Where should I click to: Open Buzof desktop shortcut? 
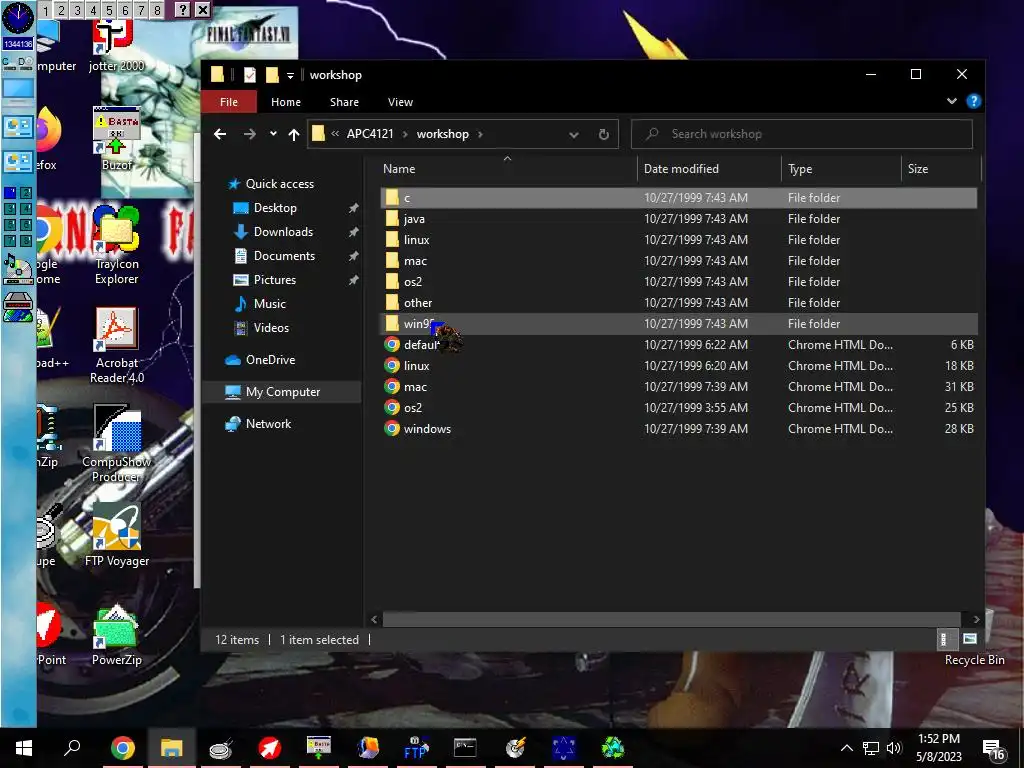pyautogui.click(x=116, y=138)
